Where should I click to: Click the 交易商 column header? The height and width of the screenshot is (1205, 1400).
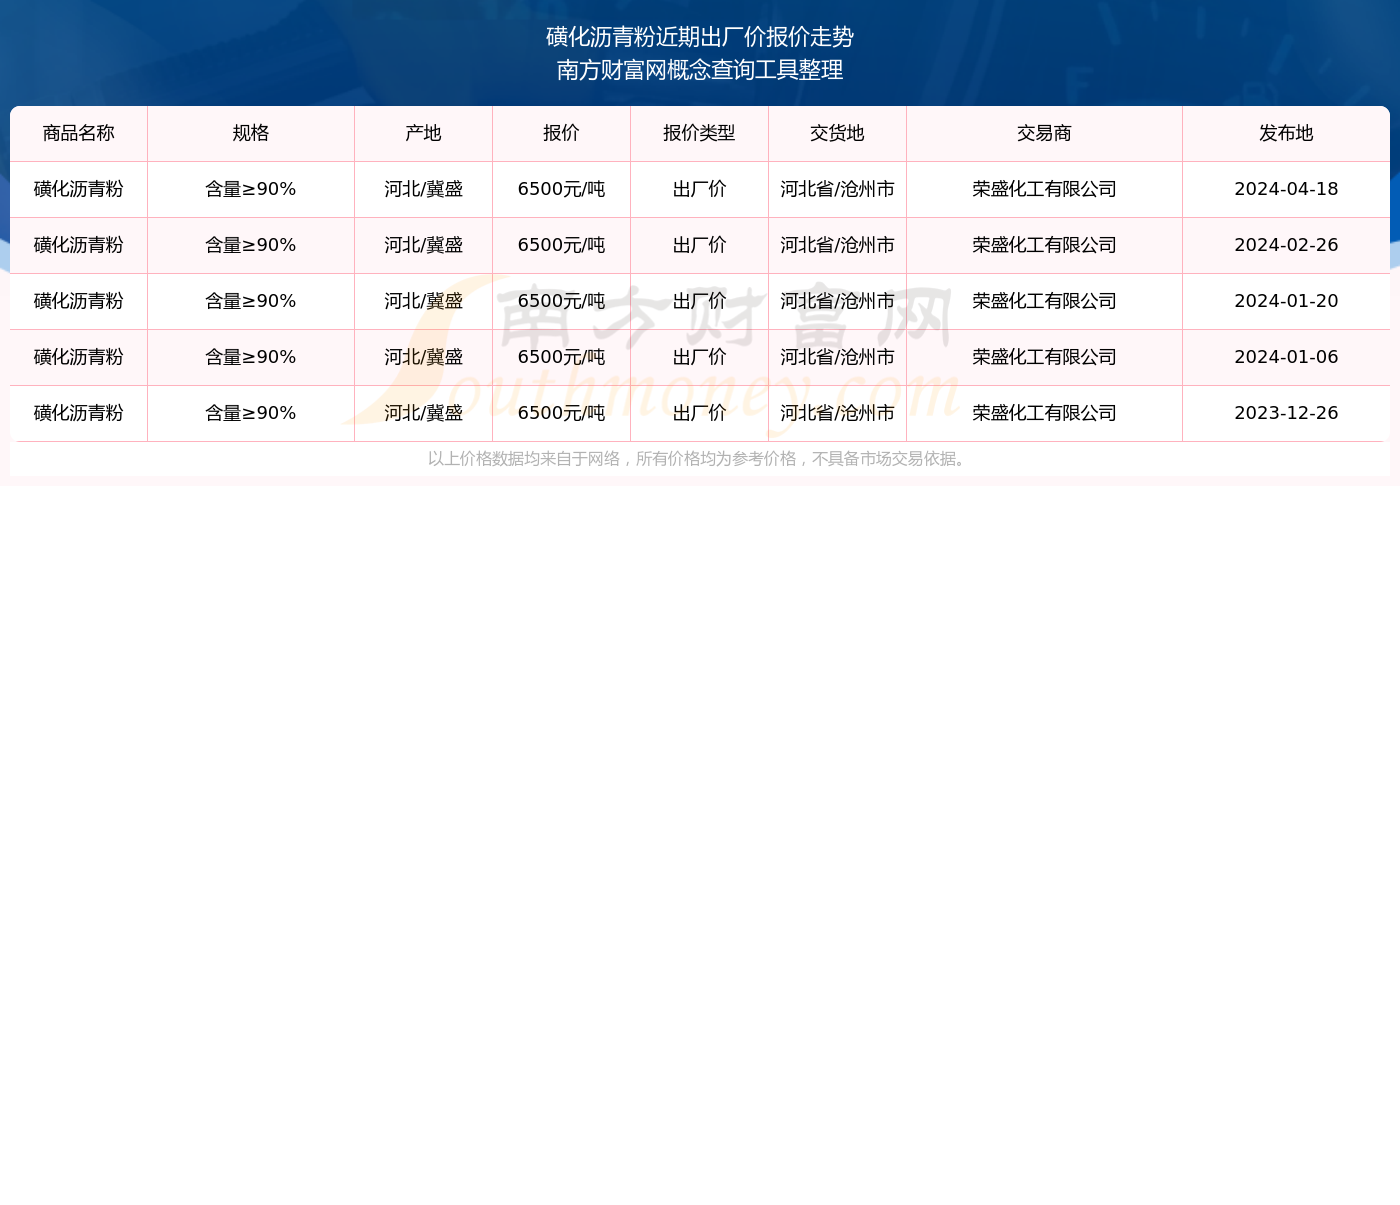(x=1044, y=133)
